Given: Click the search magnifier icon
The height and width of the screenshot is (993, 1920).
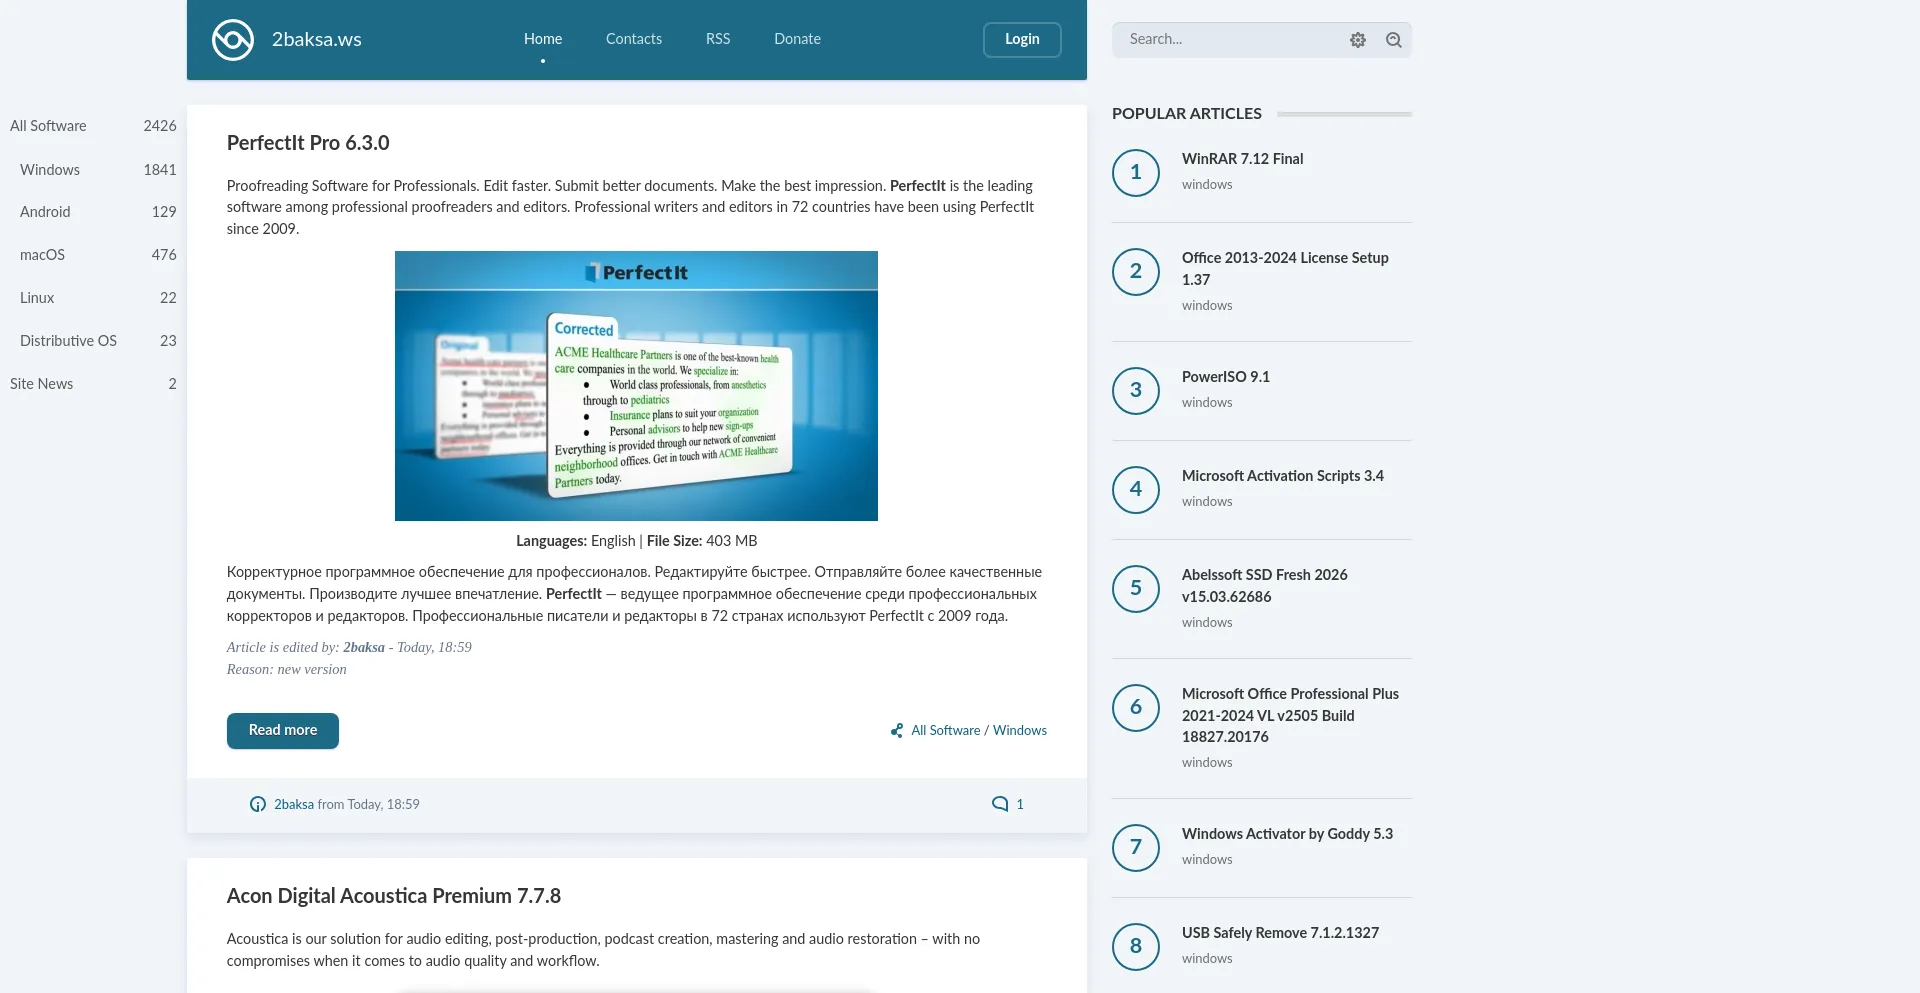Looking at the screenshot, I should coord(1393,40).
